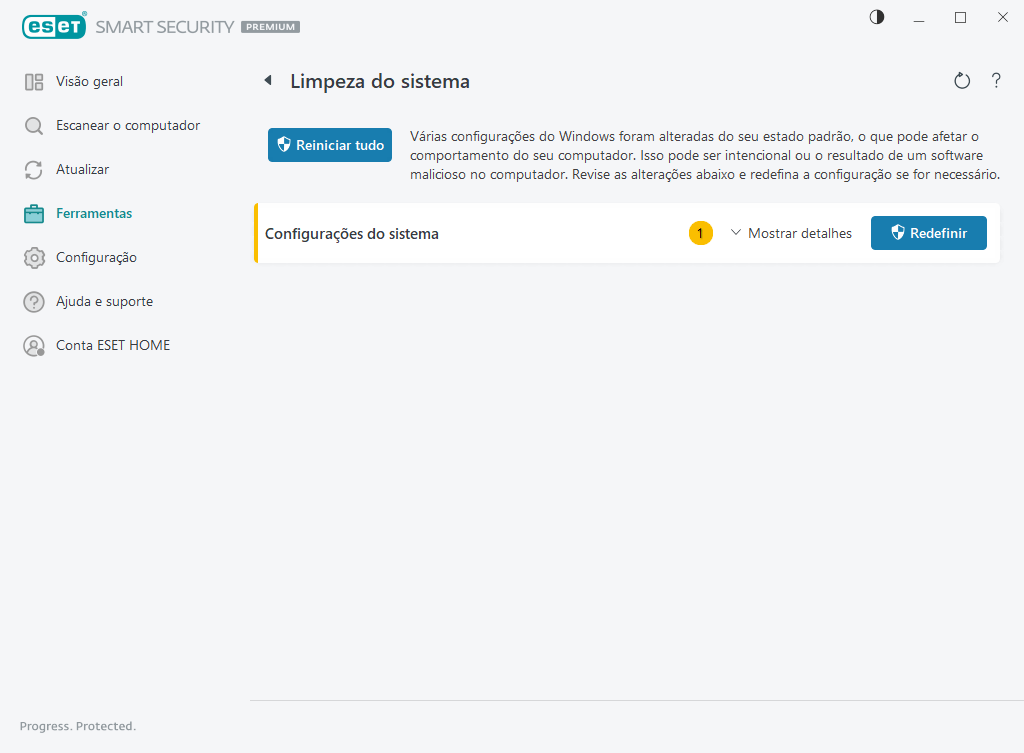Screen dimensions: 1024x753
Task: Select Ajuda e suporte in the sidebar
Action: pyautogui.click(x=104, y=301)
